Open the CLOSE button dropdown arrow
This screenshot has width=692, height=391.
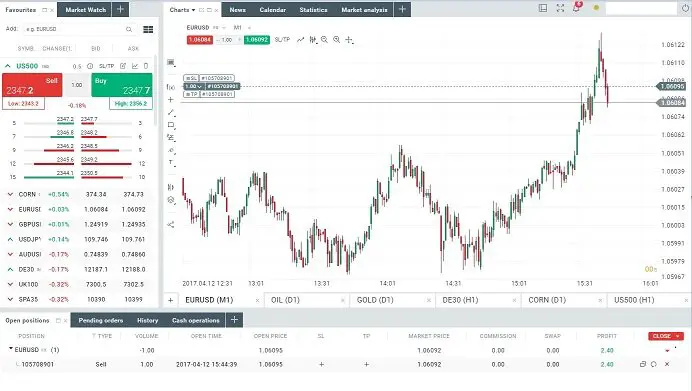(x=678, y=336)
